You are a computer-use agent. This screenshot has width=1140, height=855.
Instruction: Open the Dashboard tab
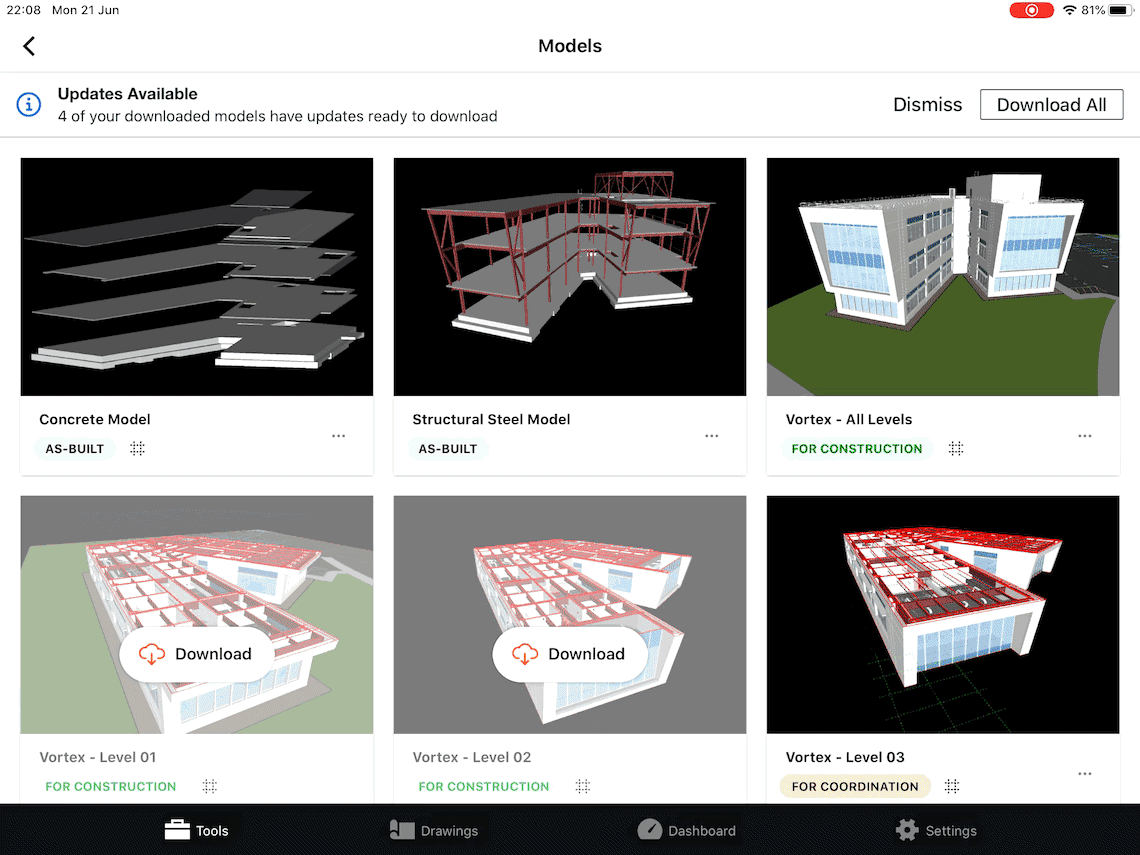(686, 830)
